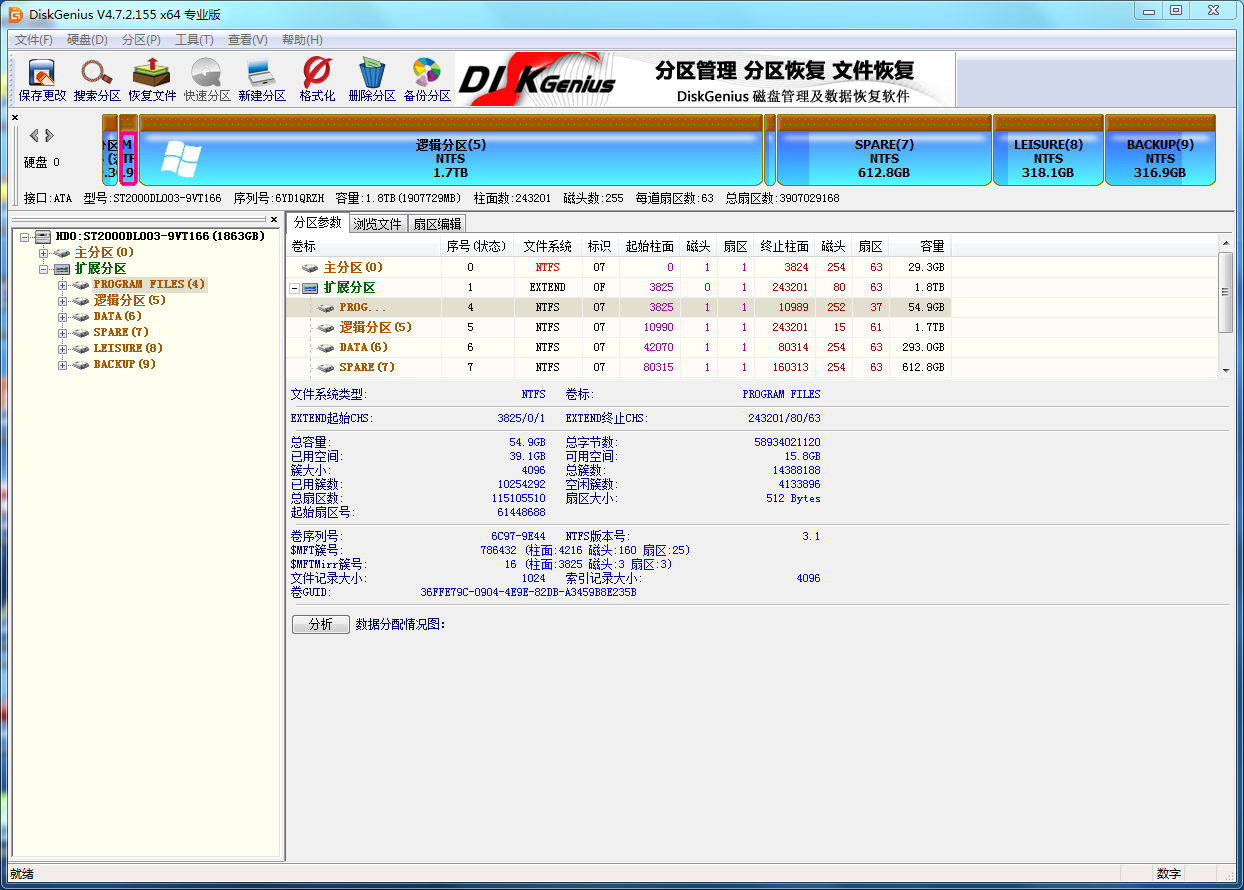The width and height of the screenshot is (1244, 890).
Task: Select BACKUP(9) in the left tree
Action: click(124, 364)
